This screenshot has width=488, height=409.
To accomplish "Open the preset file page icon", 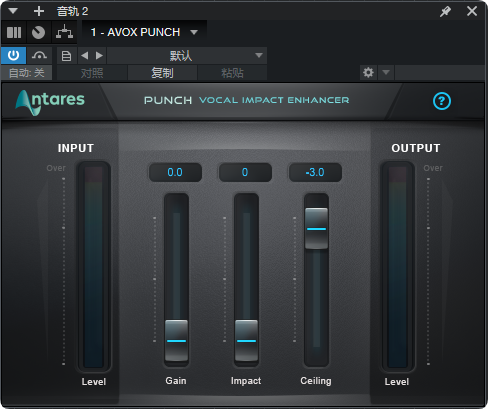I will [66, 56].
